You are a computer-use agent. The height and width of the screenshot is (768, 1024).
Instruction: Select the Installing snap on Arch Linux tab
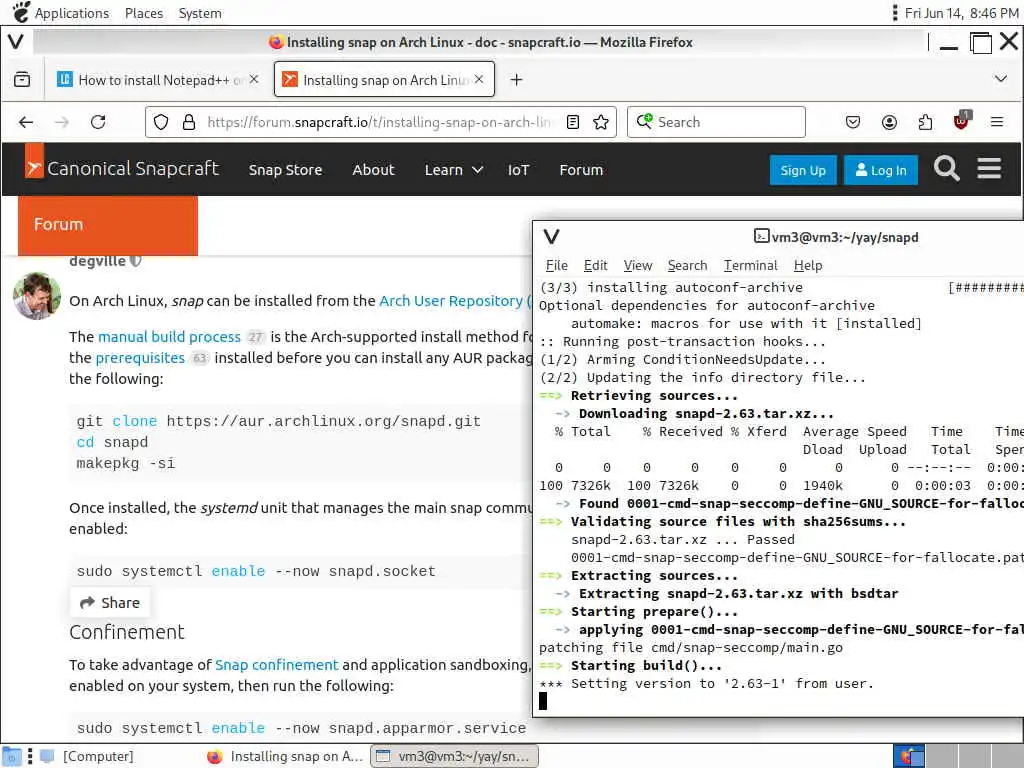click(384, 80)
